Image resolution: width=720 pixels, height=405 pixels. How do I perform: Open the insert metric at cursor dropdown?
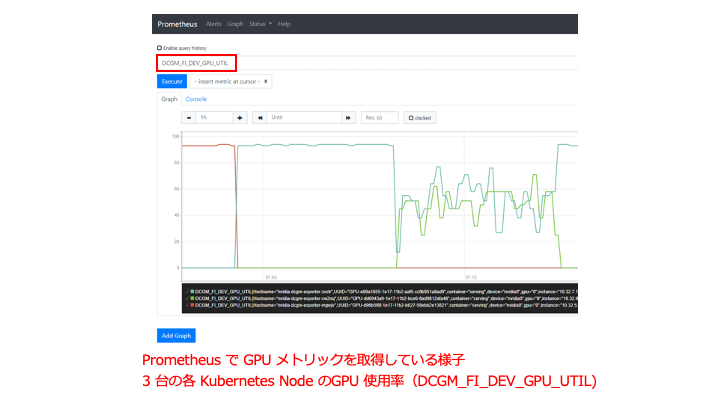tap(231, 81)
